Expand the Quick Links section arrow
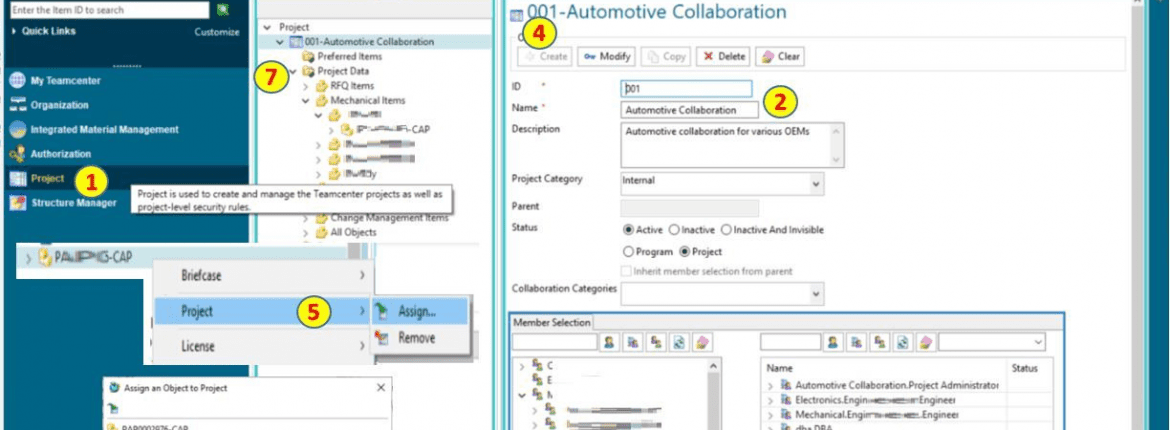Viewport: 1170px width, 430px height. pyautogui.click(x=15, y=31)
